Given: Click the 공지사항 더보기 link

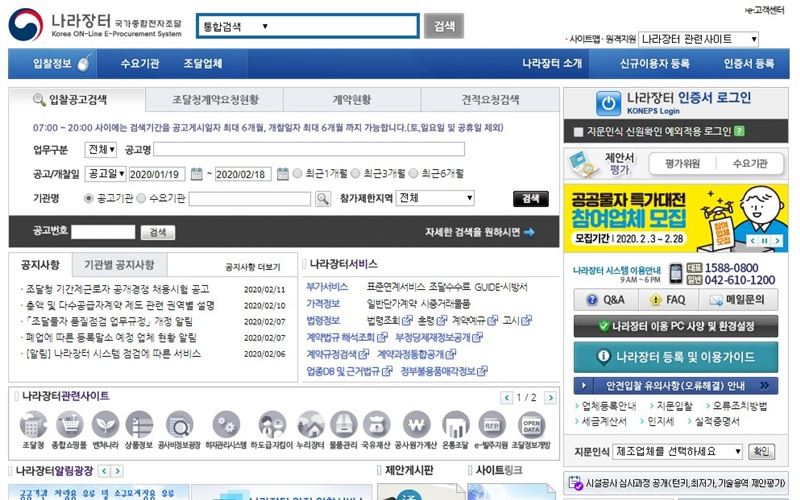Looking at the screenshot, I should [253, 267].
